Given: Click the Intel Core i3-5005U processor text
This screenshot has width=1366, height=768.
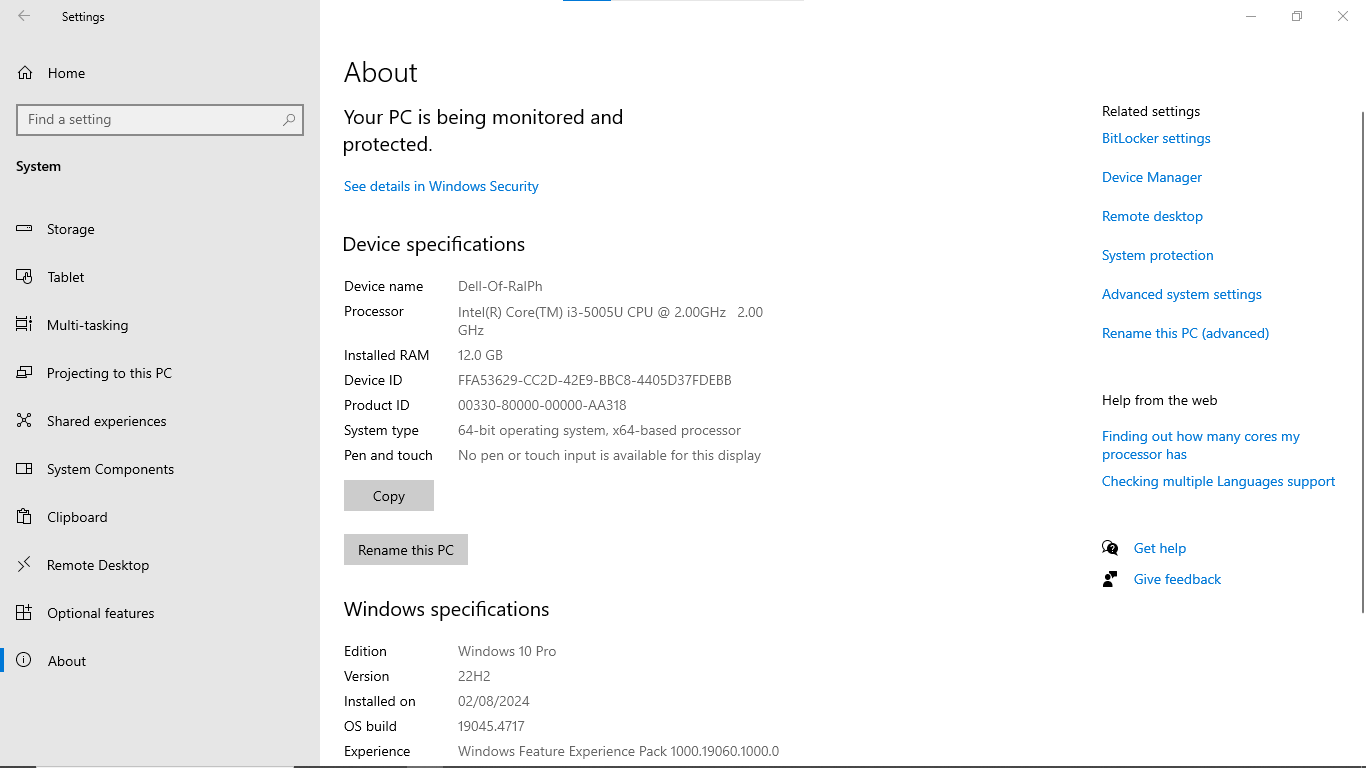Looking at the screenshot, I should point(610,321).
